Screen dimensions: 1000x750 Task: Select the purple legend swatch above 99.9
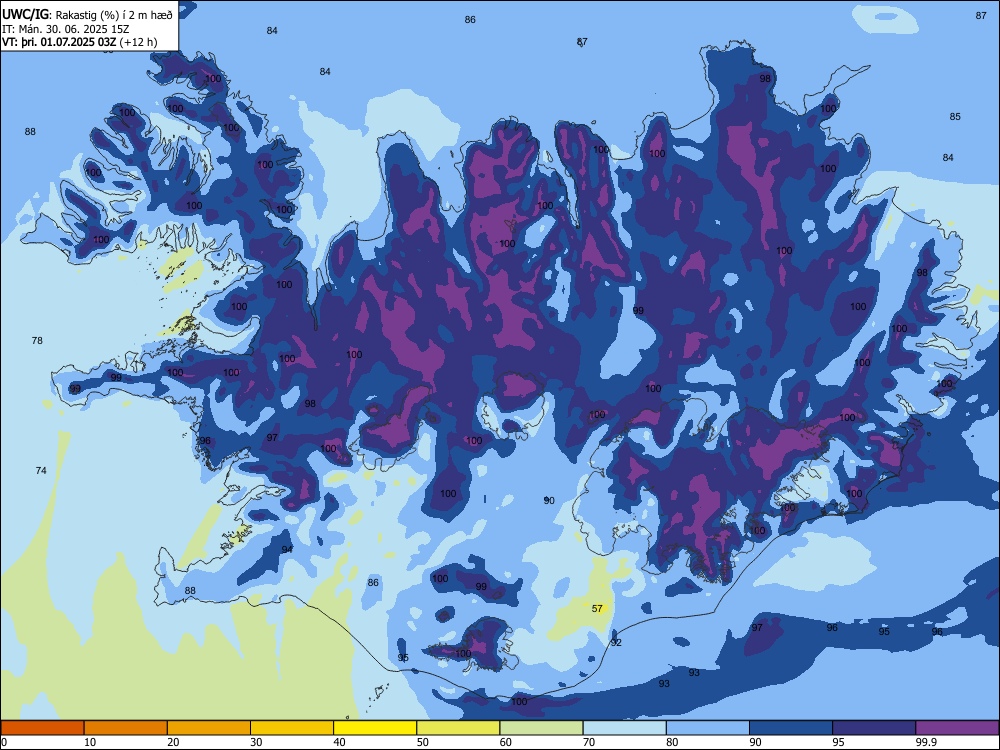pos(957,728)
